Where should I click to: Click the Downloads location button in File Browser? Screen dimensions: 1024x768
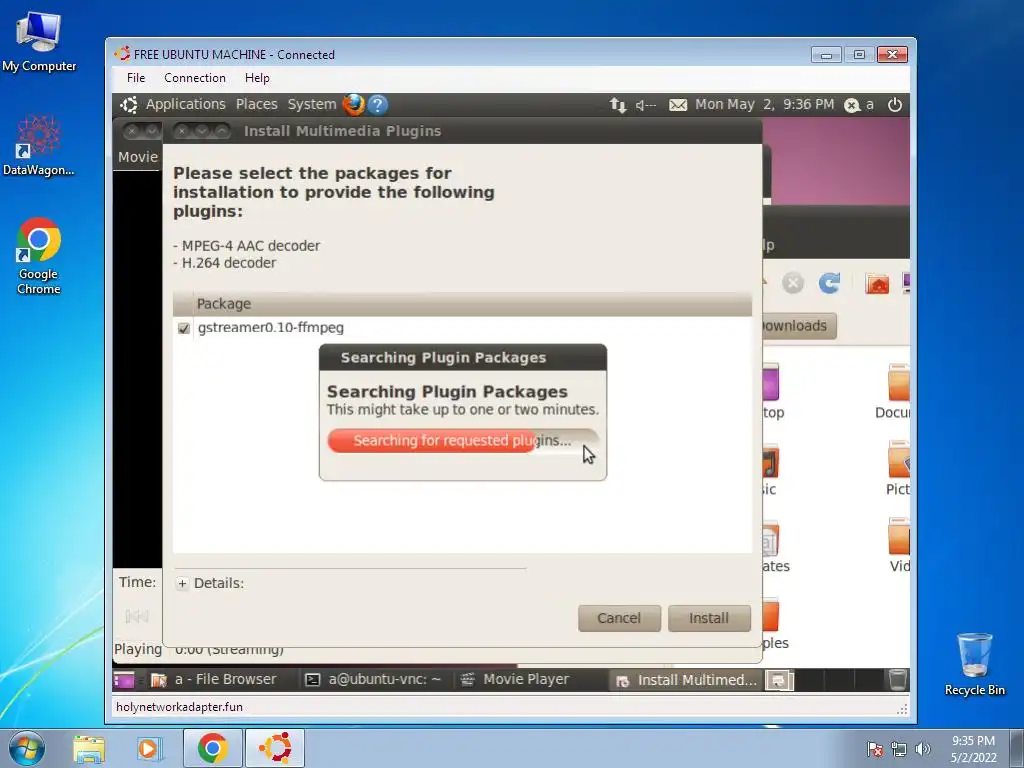[799, 326]
